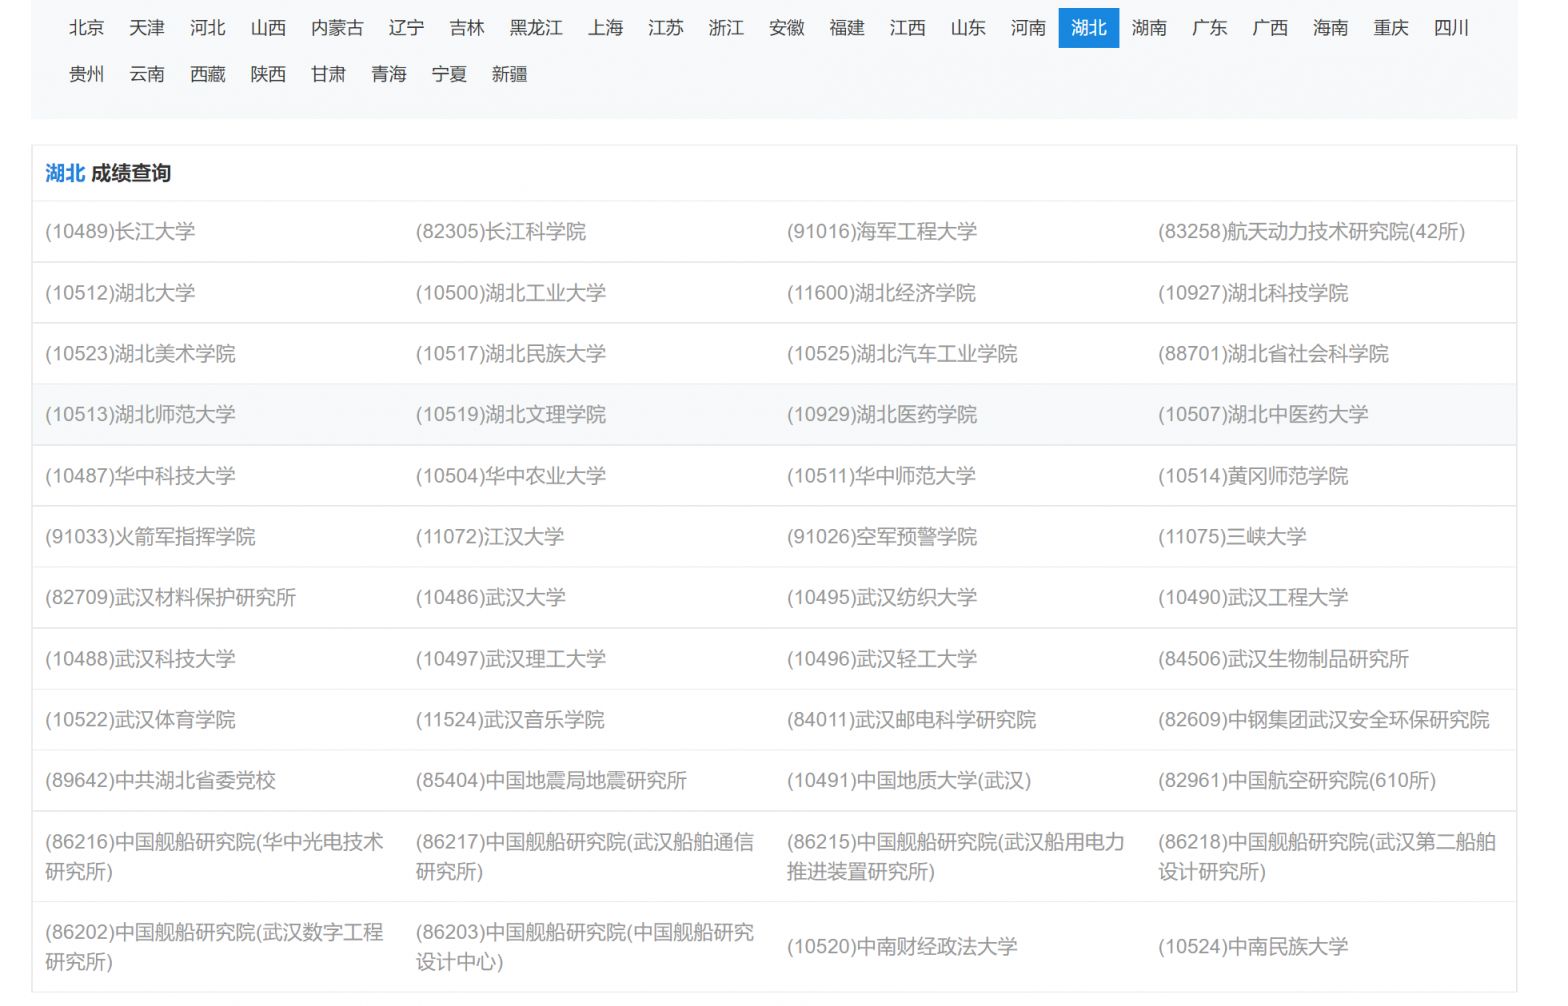
Task: Select (11600)湖北经济学院
Action: (x=881, y=293)
